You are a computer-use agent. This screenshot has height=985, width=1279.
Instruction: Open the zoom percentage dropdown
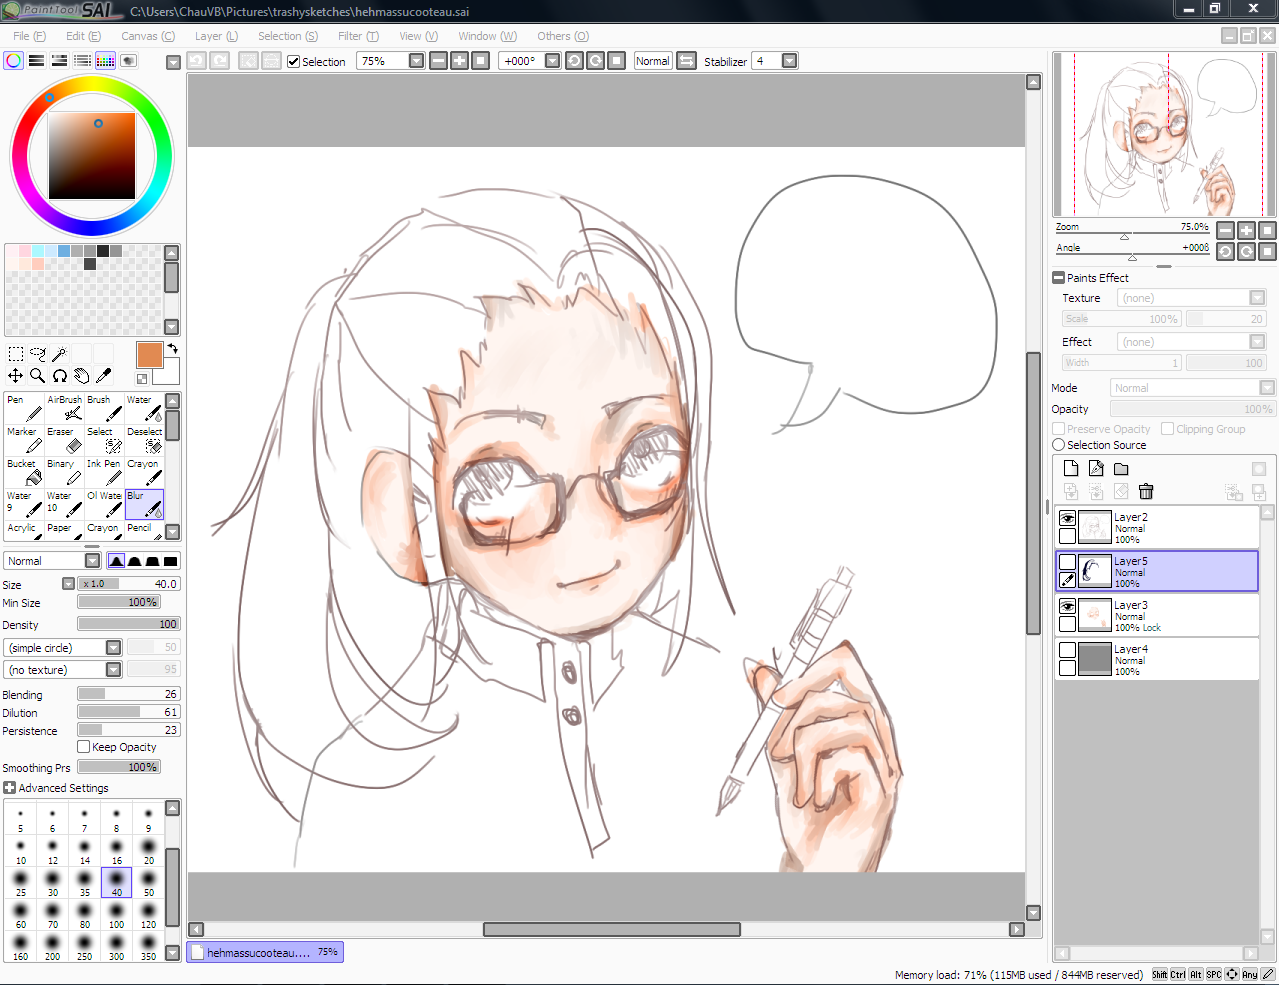(x=416, y=61)
